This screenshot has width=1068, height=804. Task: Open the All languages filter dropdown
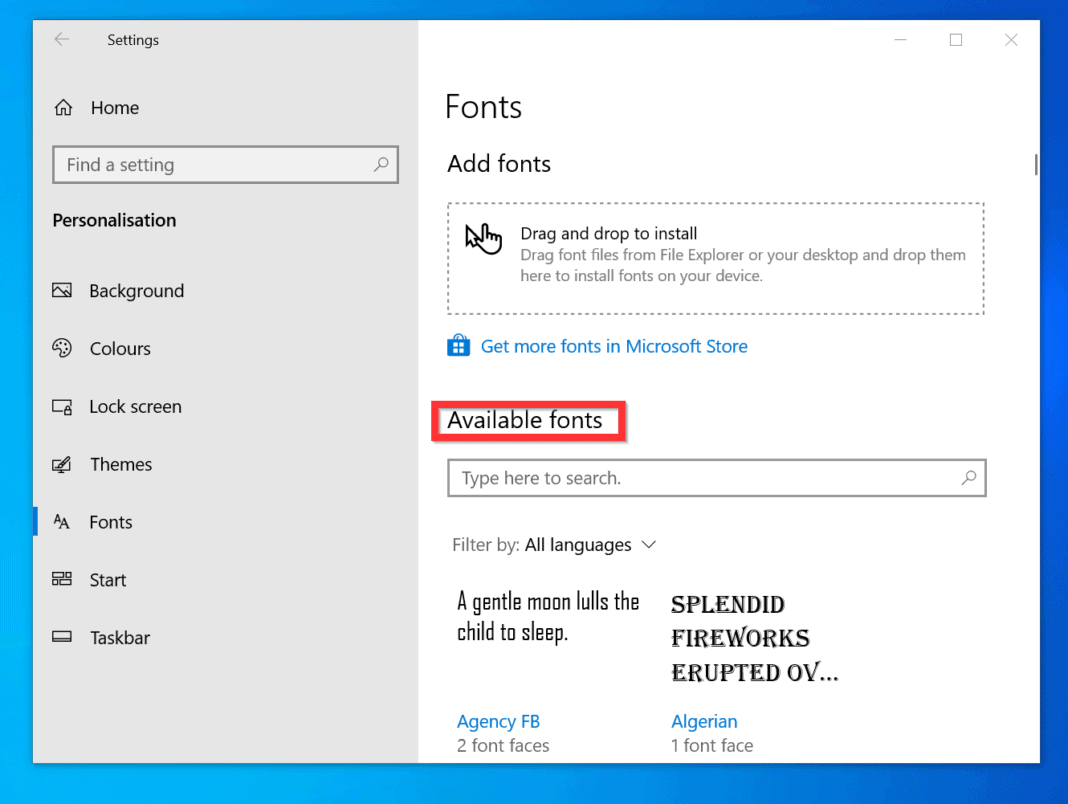[x=579, y=545]
